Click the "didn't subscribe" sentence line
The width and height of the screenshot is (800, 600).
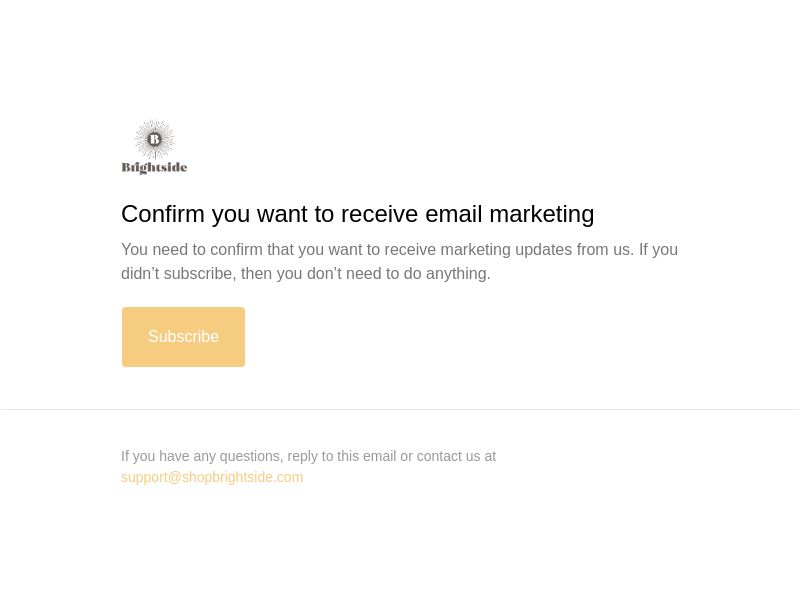306,273
